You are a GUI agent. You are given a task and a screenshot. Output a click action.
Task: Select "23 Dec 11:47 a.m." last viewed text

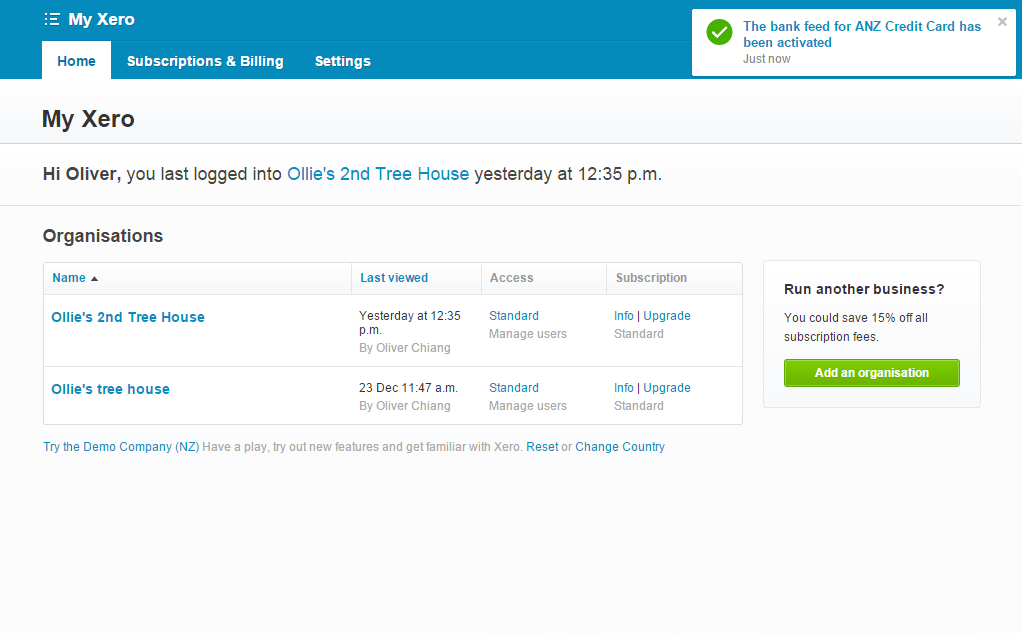tap(408, 388)
